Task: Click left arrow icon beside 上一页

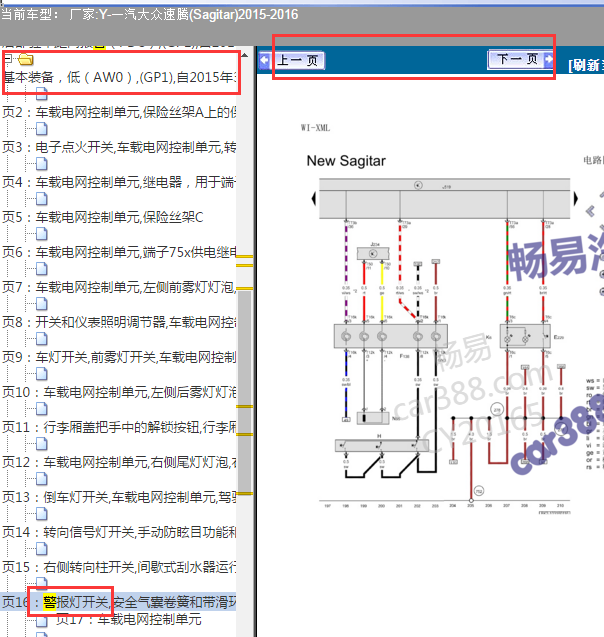Action: pos(265,61)
